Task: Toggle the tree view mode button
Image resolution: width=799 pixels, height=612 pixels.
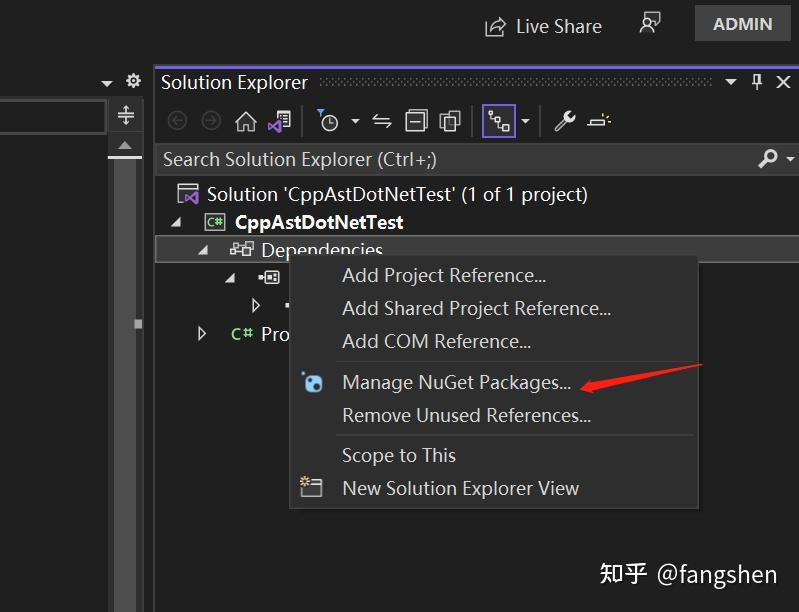Action: pyautogui.click(x=499, y=121)
